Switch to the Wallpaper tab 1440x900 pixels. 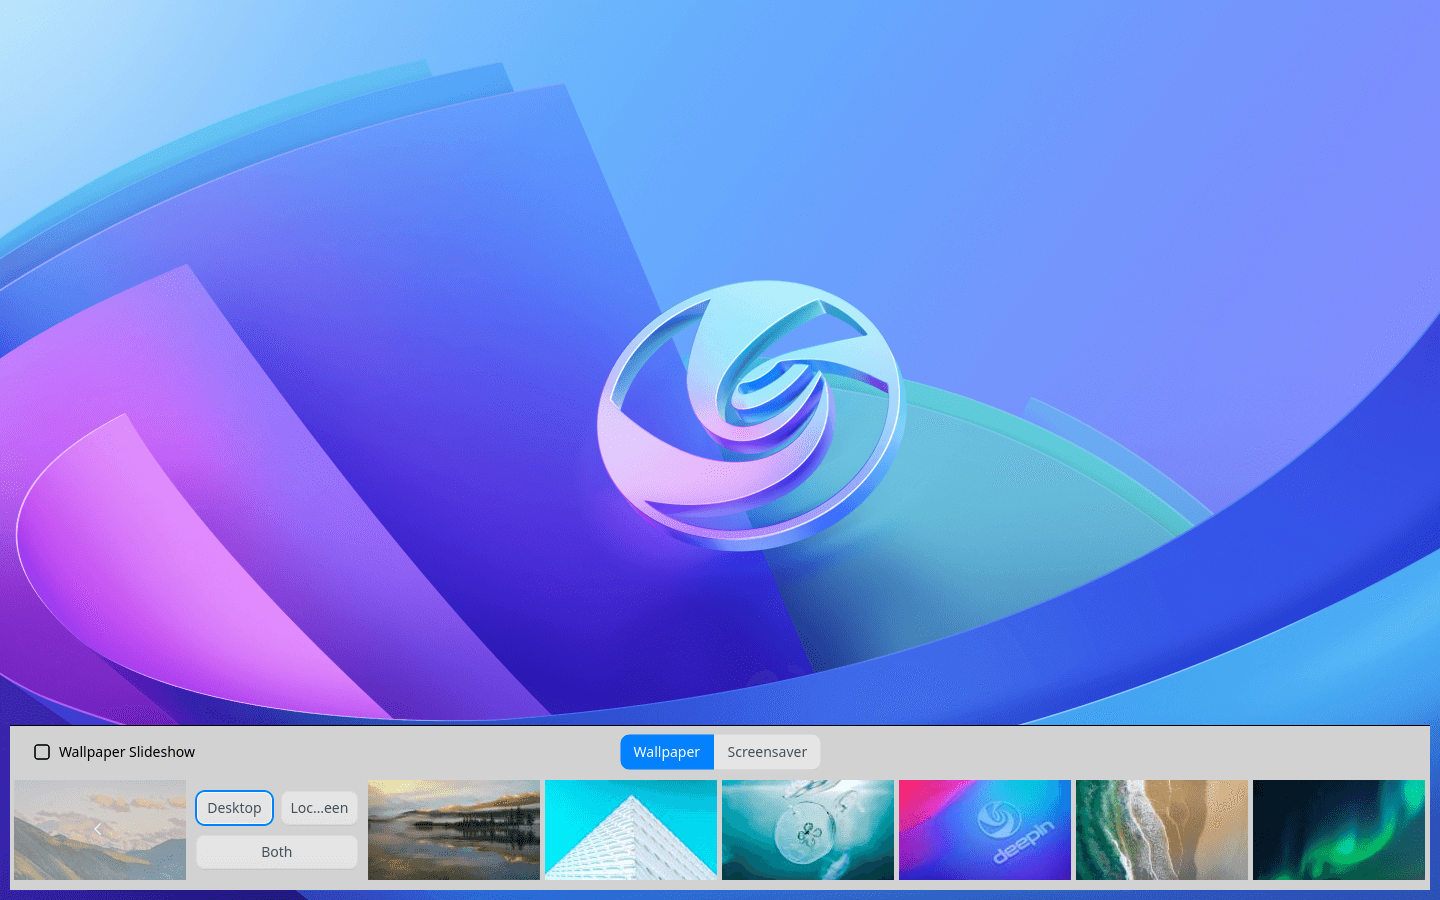tap(667, 752)
